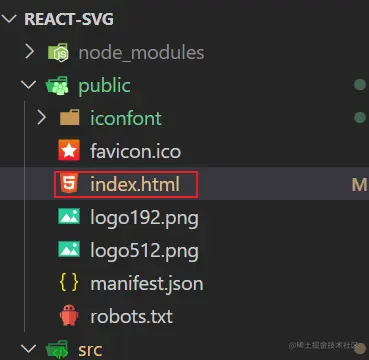Select the REACT-SVG project title
This screenshot has width=369, height=360.
tap(69, 19)
